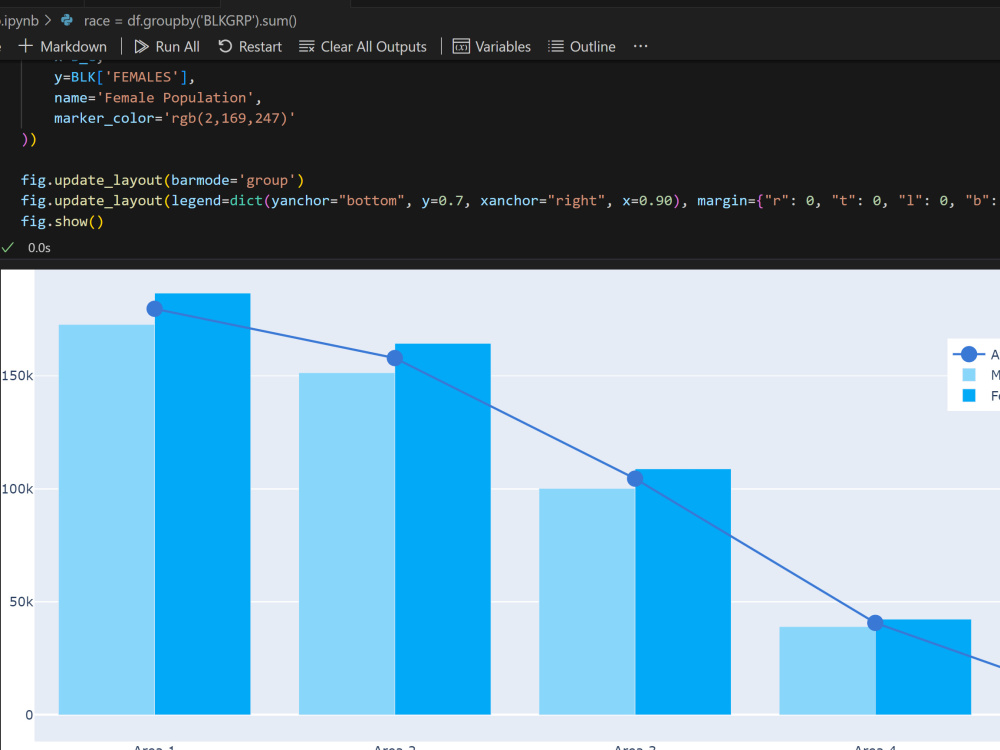Image resolution: width=1000 pixels, height=750 pixels.
Task: Open the toolbar's more actions ellipsis
Action: point(640,46)
